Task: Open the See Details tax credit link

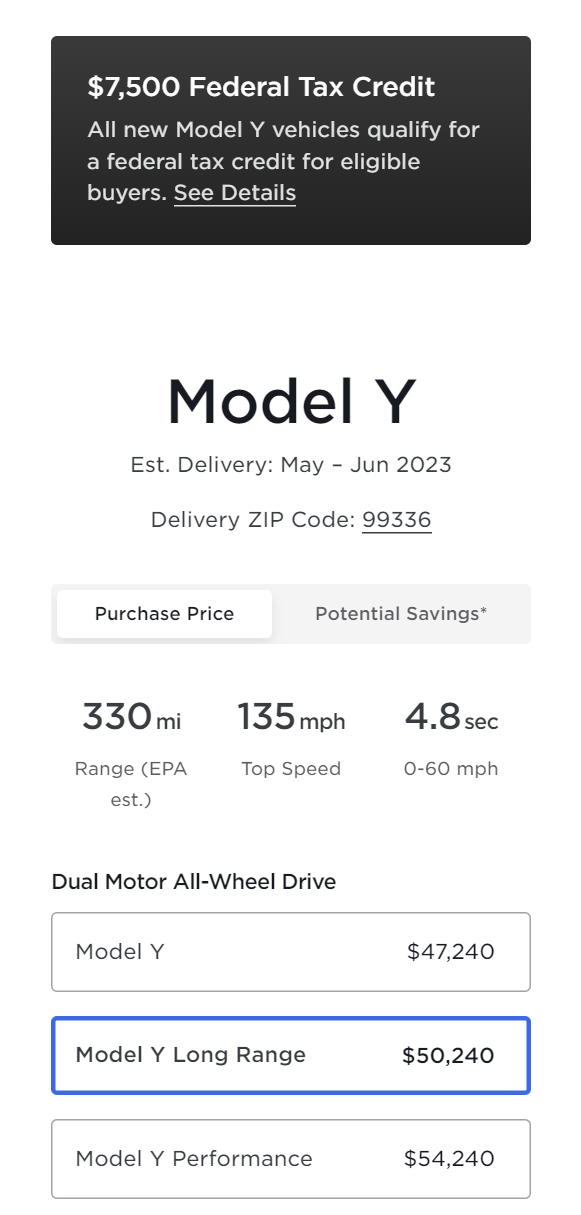Action: (235, 193)
